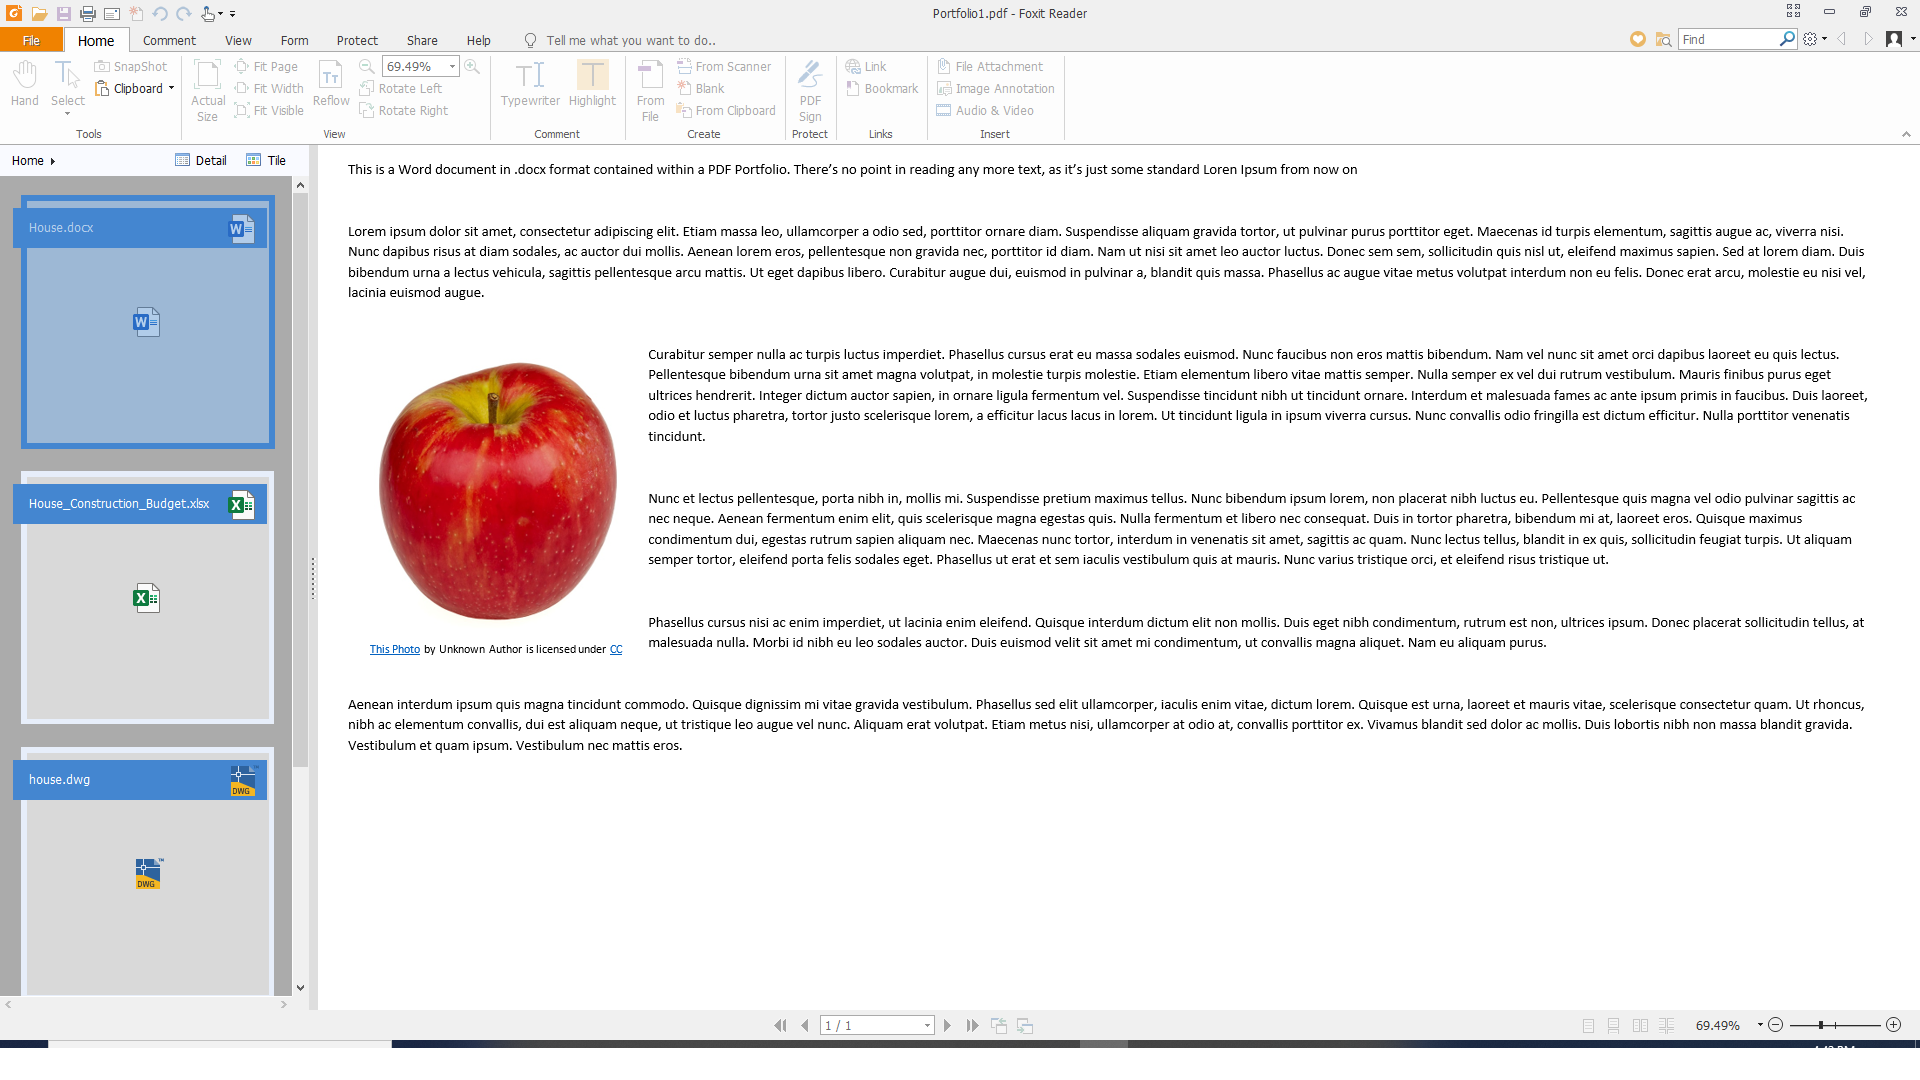Switch sidebar to Tile view
This screenshot has width=1920, height=1080.
click(265, 160)
